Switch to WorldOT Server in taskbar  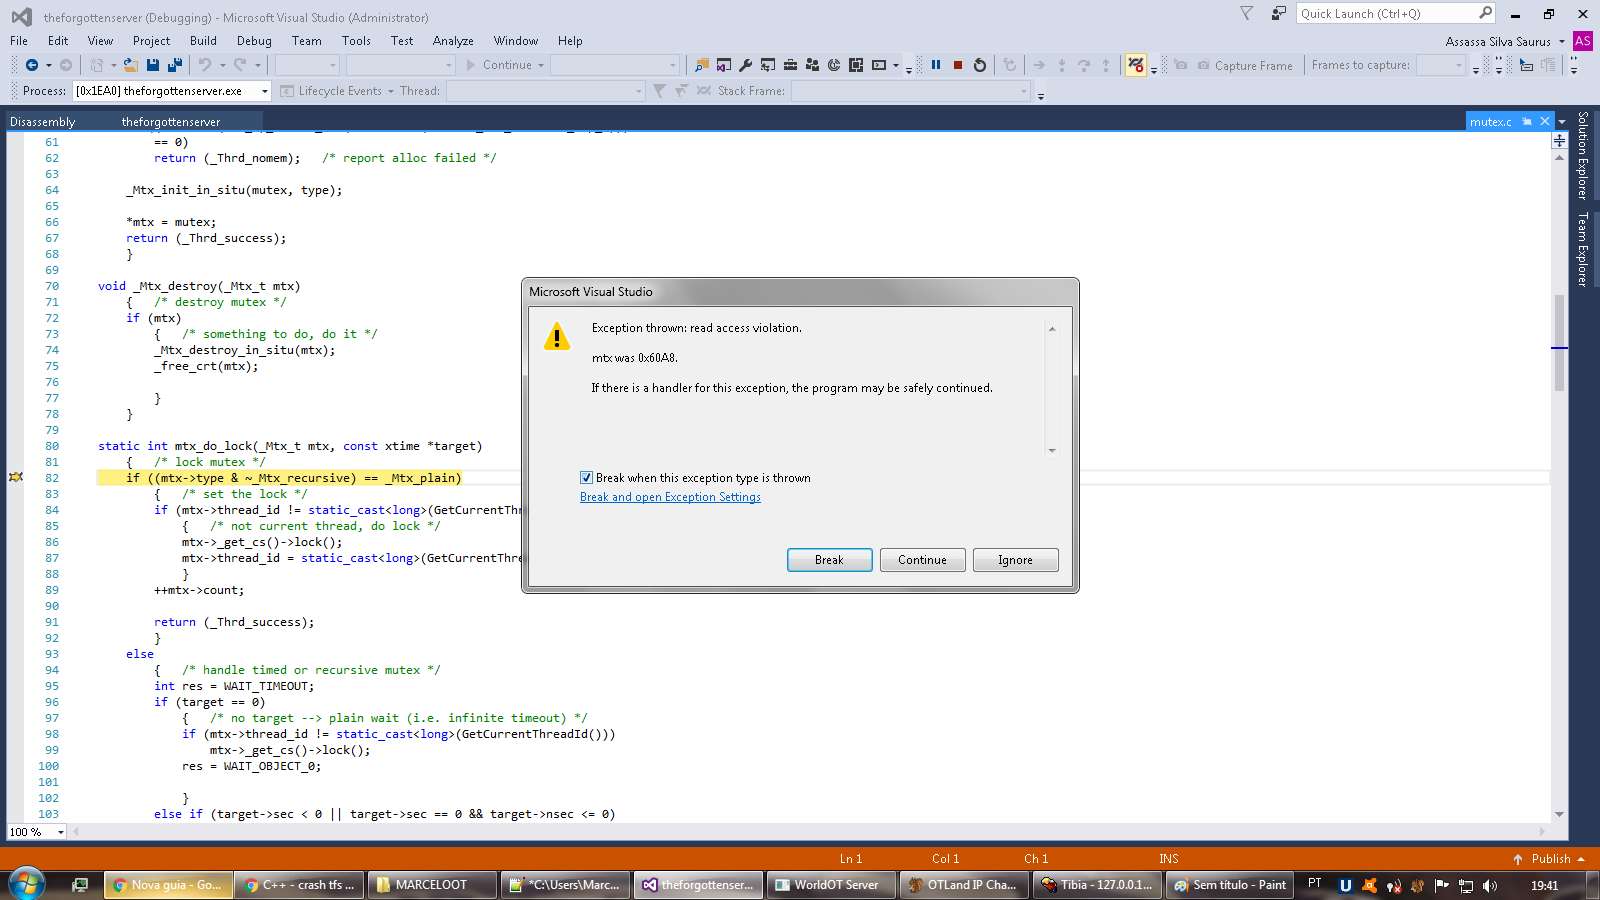click(830, 885)
